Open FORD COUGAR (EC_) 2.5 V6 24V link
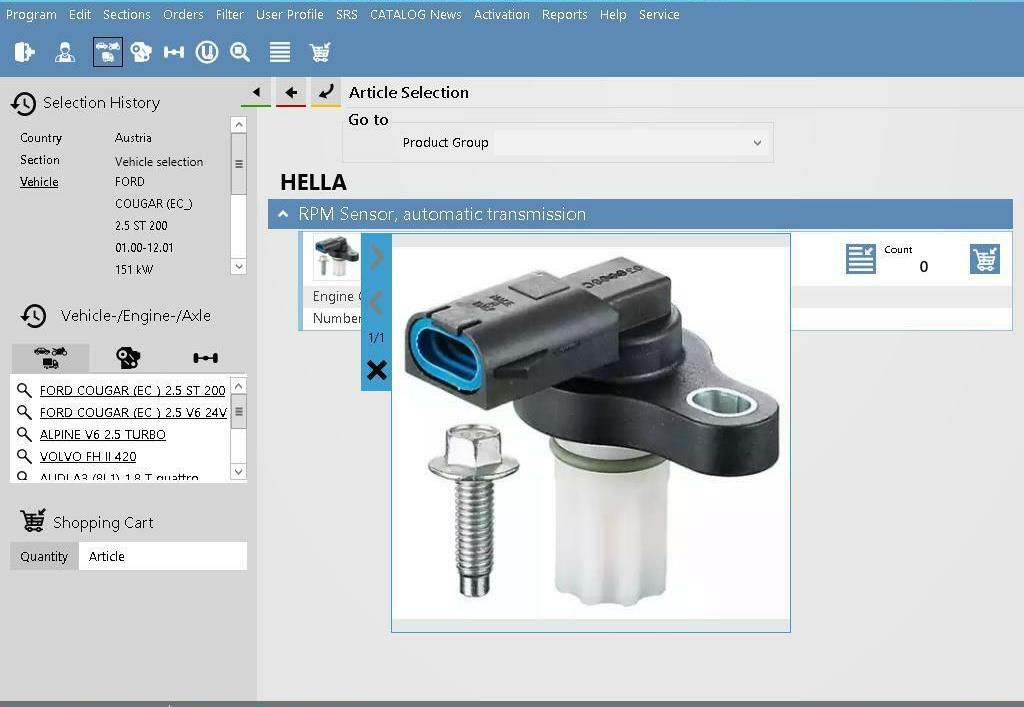Screen dimensions: 1024x707 click(x=133, y=413)
